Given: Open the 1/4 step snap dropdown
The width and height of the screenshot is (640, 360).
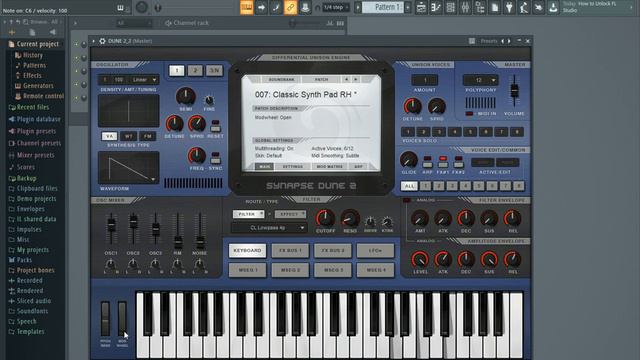Looking at the screenshot, I should click(336, 7).
